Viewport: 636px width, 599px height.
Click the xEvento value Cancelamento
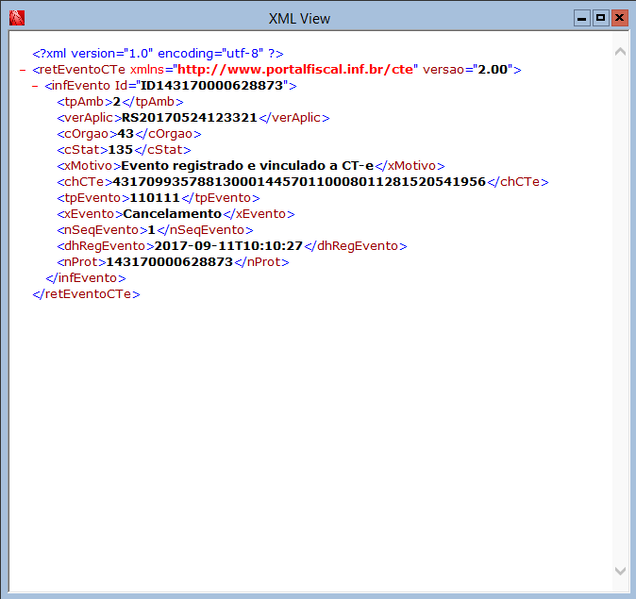[x=172, y=214]
